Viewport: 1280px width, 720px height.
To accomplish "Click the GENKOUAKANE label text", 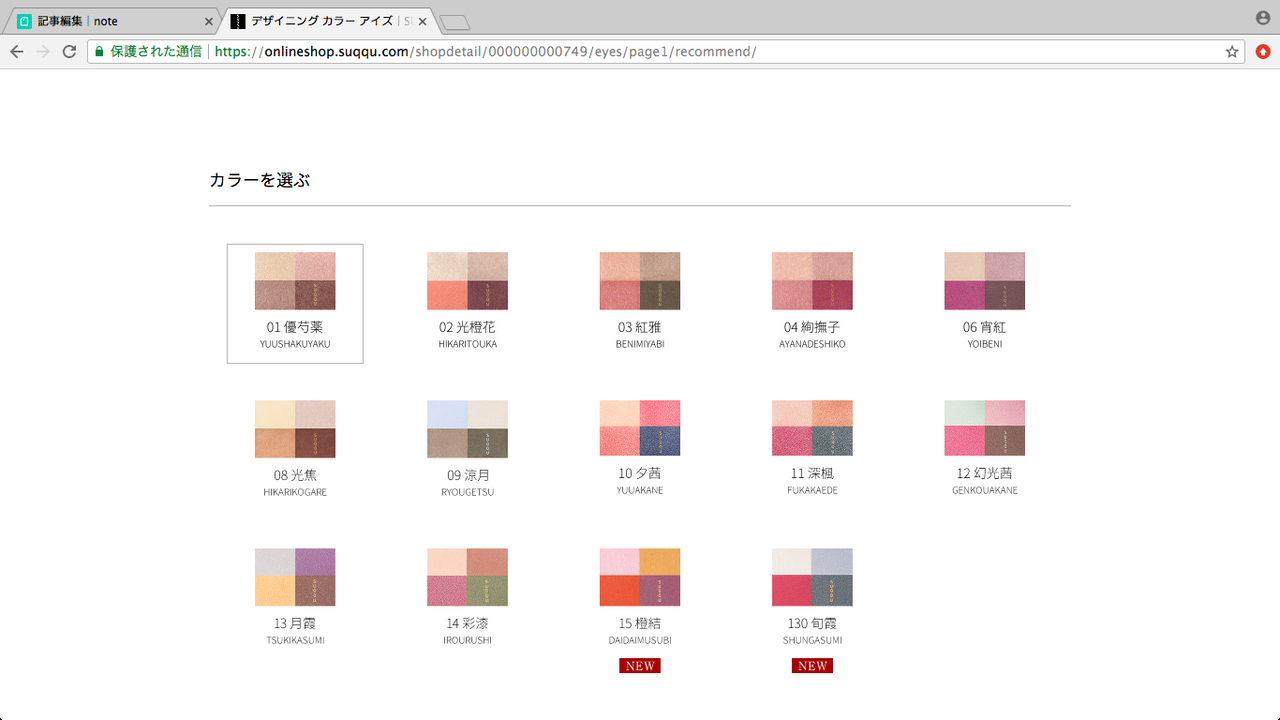I will click(984, 490).
